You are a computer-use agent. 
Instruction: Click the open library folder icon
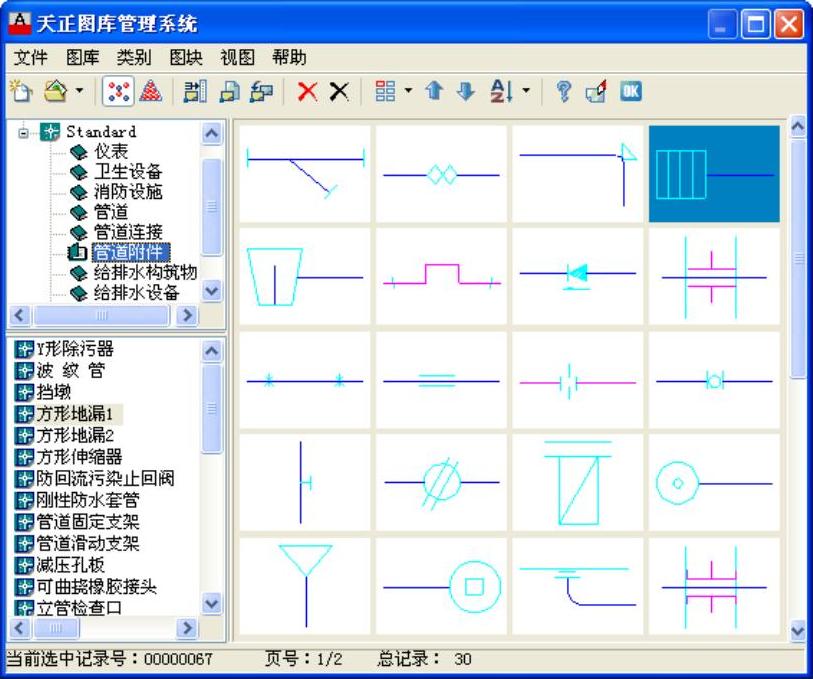click(x=55, y=91)
